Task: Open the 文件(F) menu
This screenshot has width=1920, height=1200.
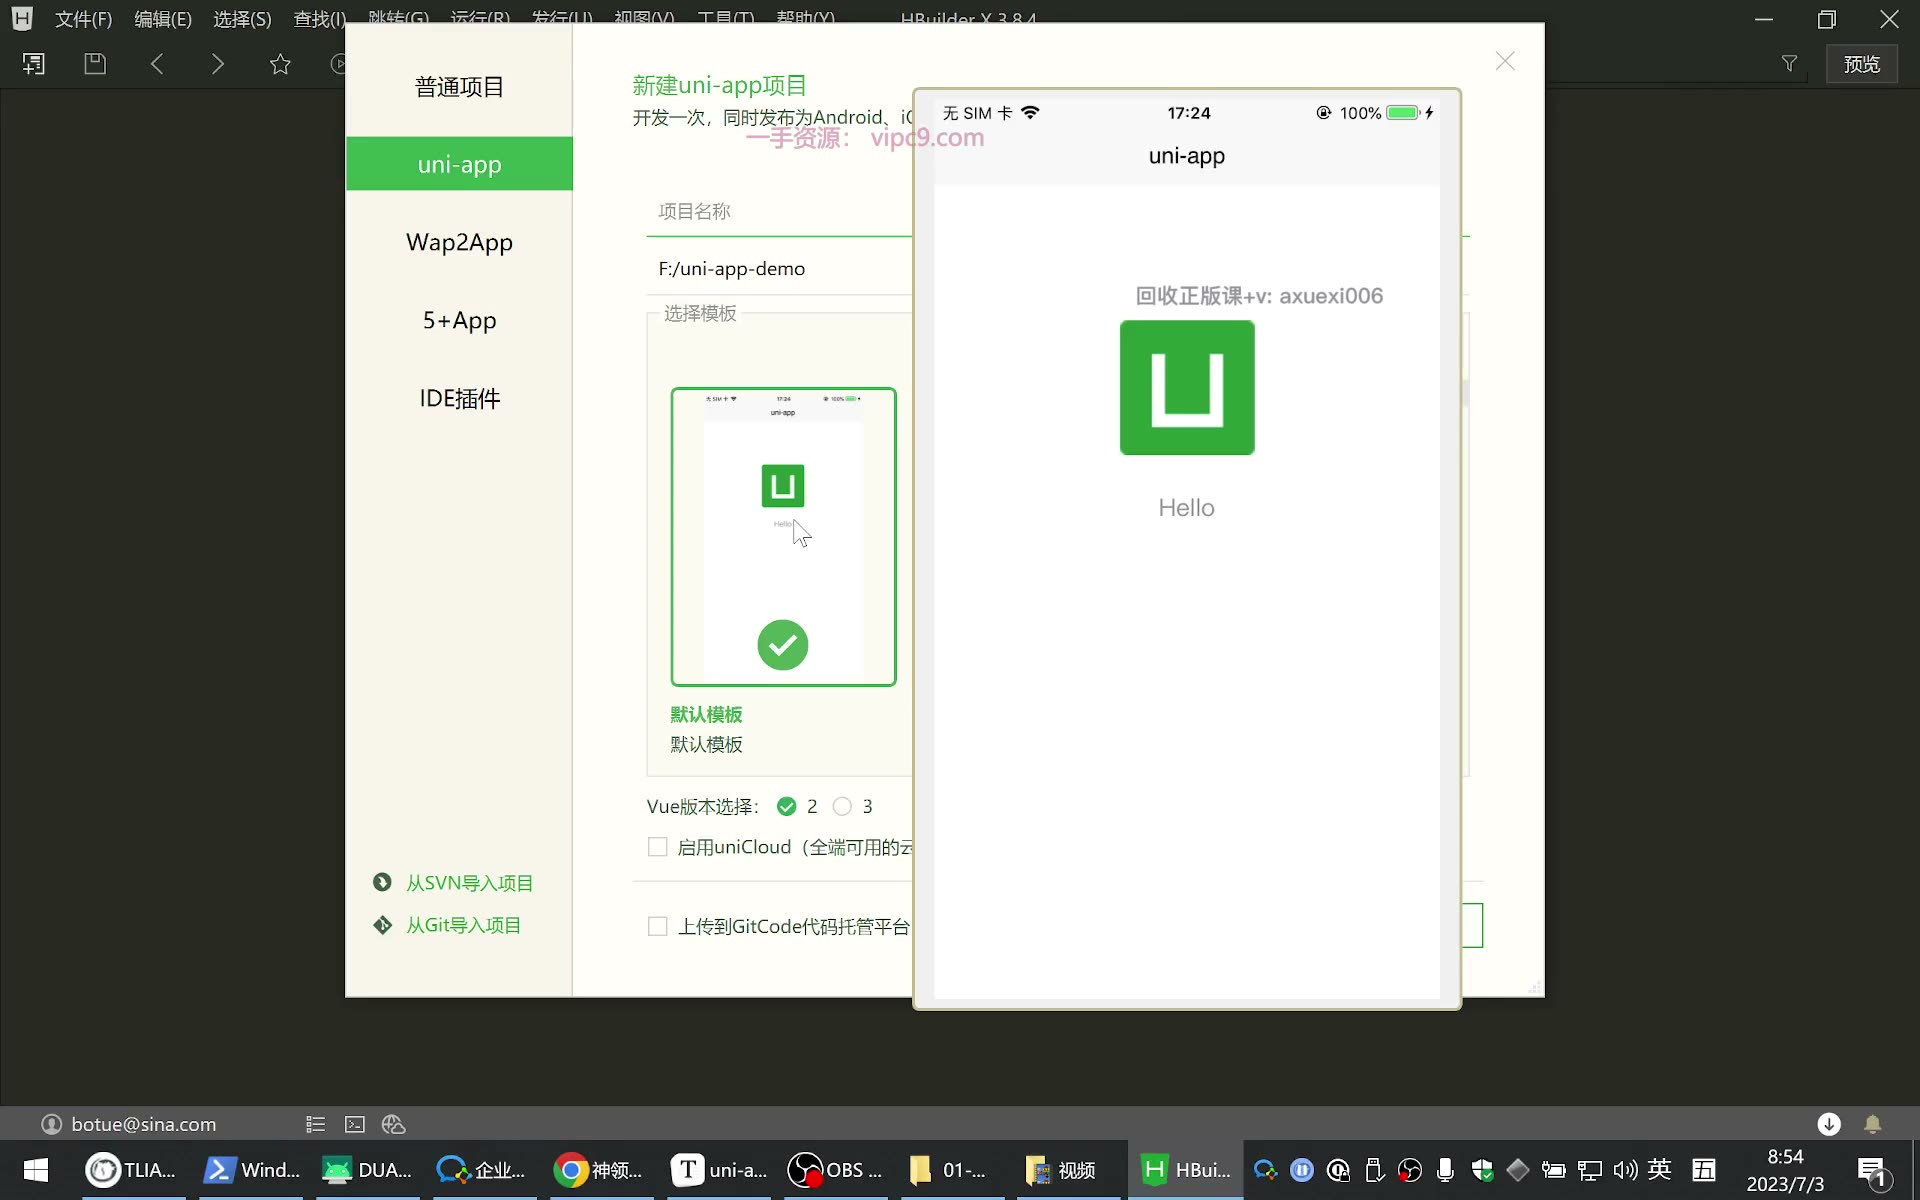Action: tap(83, 19)
